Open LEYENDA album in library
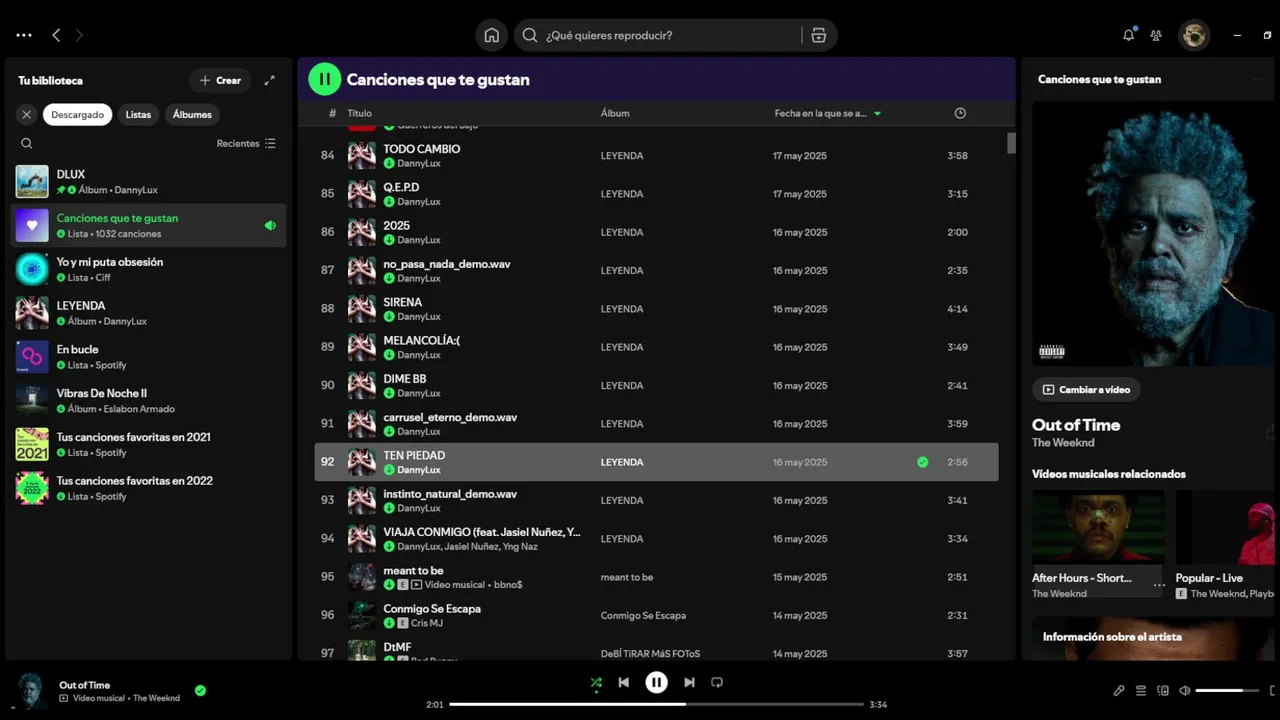Screen dimensions: 1280x720 point(148,313)
